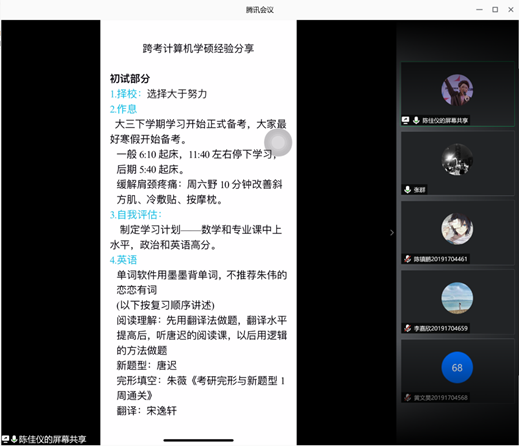Collapse the participant sidebar with the chevron arrow
Image resolution: width=519 pixels, height=446 pixels.
(392, 232)
